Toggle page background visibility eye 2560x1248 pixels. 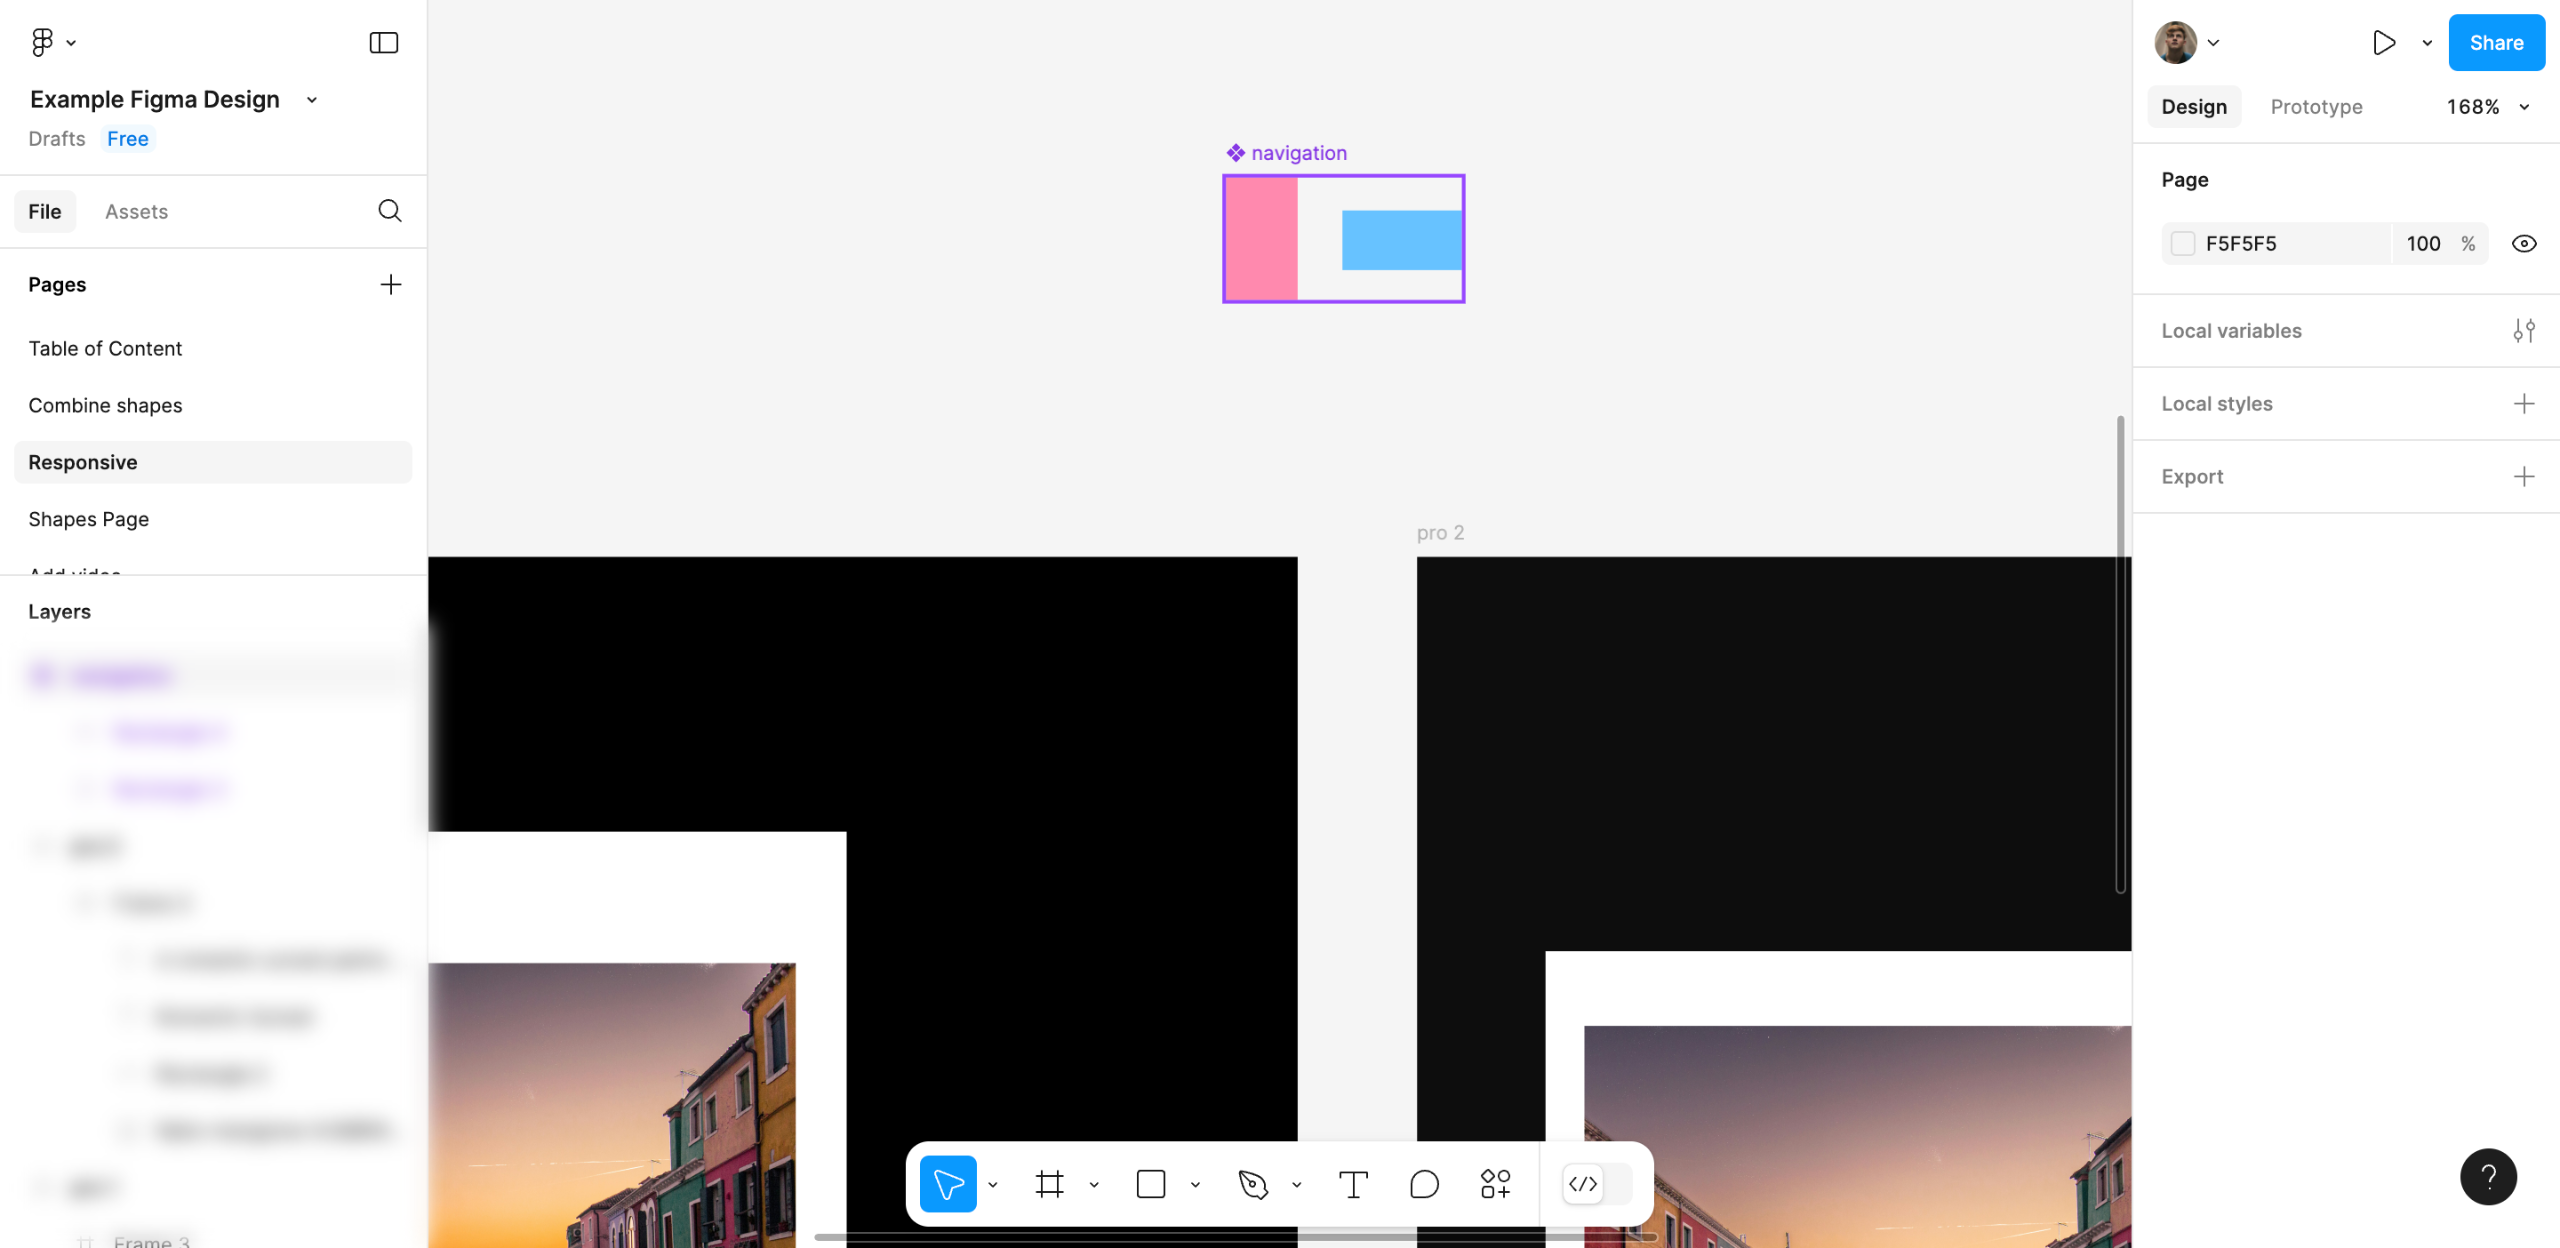point(2523,244)
